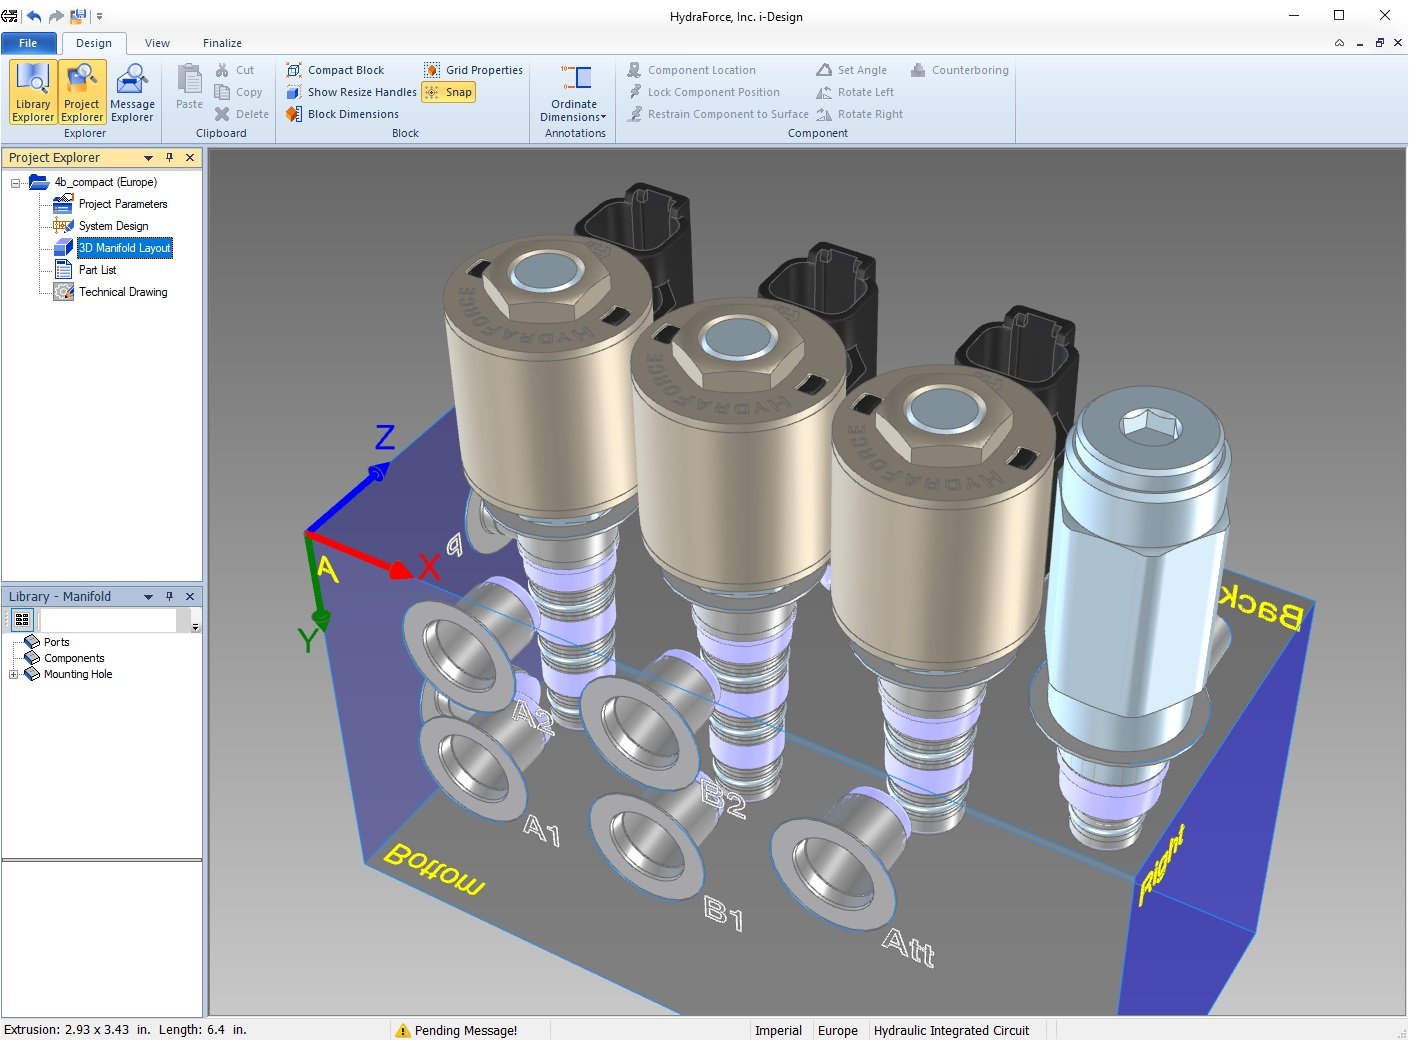
Task: Switch to the View ribbon tab
Action: [x=157, y=43]
